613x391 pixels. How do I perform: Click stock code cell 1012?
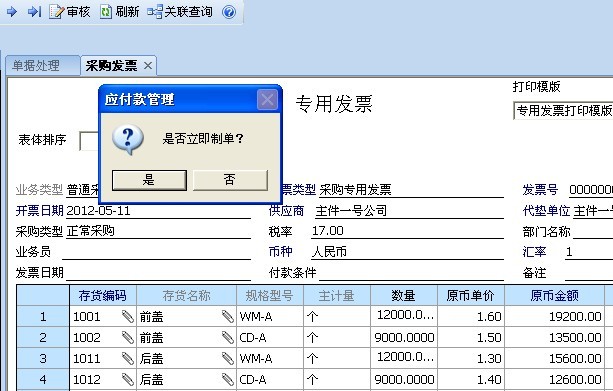pyautogui.click(x=103, y=379)
